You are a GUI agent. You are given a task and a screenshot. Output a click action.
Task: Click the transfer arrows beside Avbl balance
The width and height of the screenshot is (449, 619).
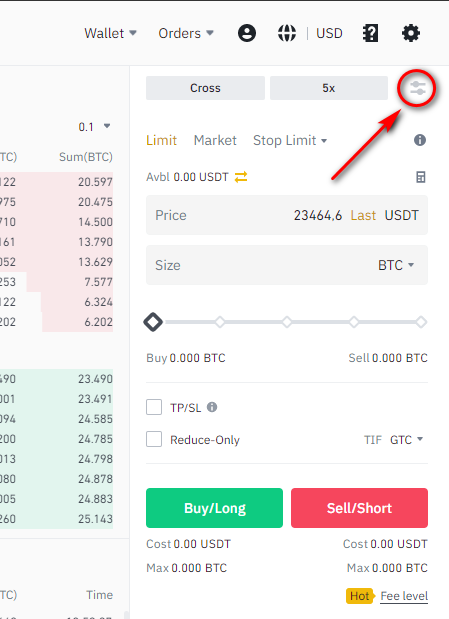(x=241, y=177)
